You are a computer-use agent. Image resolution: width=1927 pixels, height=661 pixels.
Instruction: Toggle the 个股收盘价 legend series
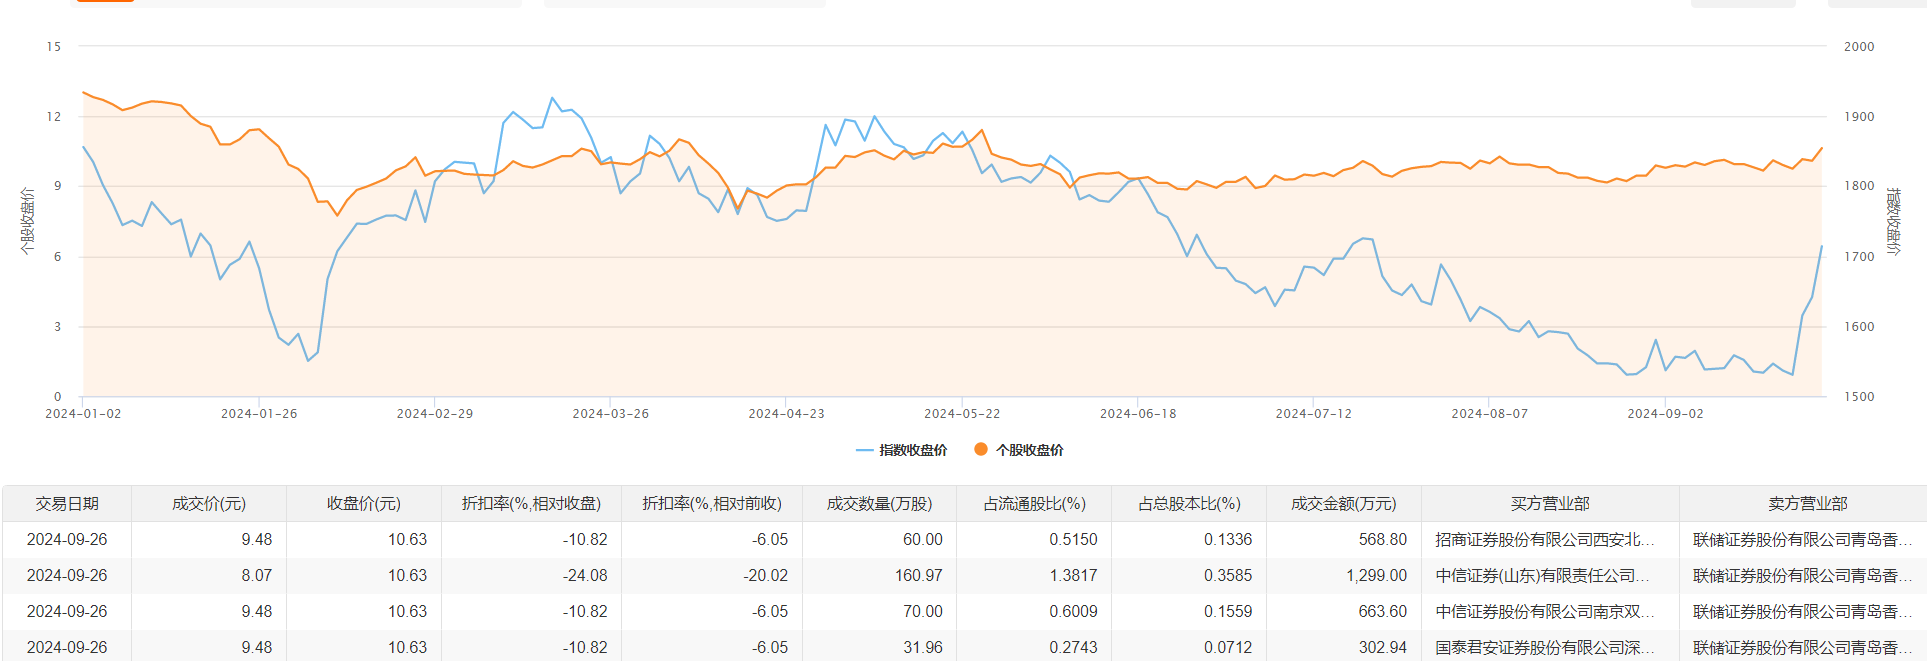point(1029,450)
